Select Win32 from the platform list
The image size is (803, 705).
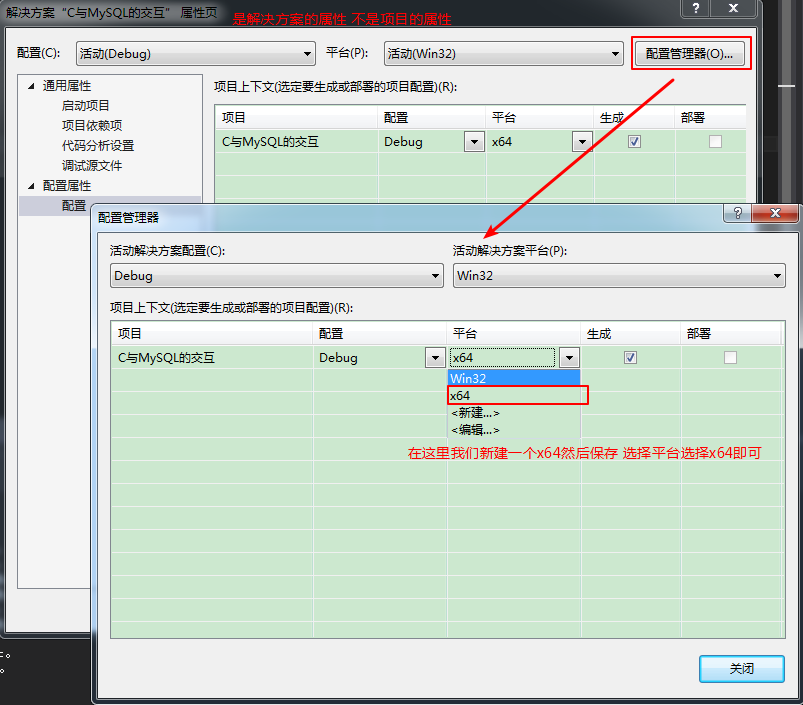click(x=513, y=379)
